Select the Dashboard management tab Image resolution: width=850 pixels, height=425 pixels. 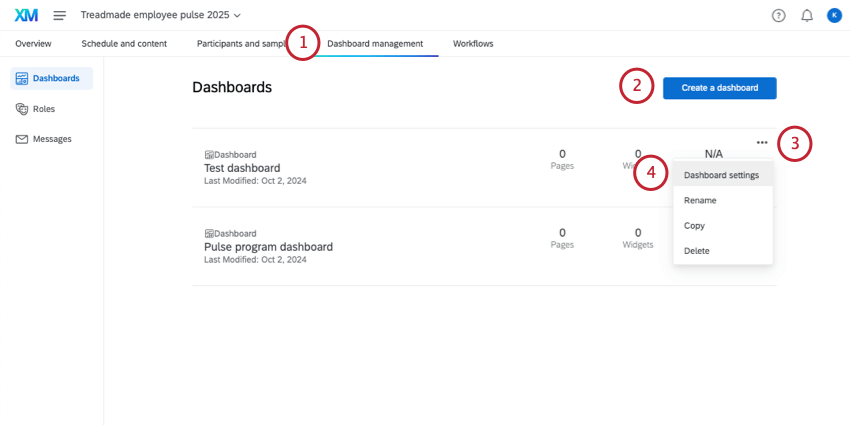375,44
